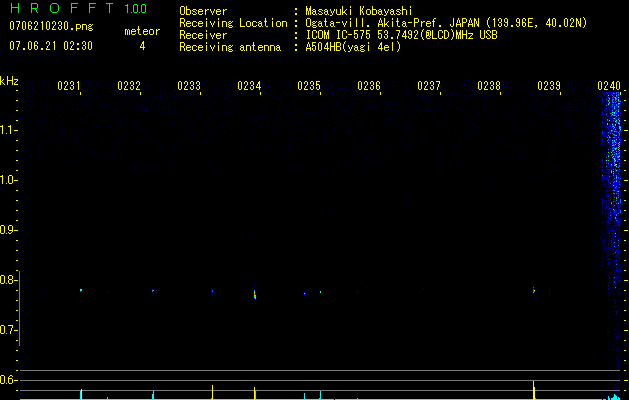629x400 pixels.
Task: Click the 0234 time marker
Action: (x=249, y=85)
